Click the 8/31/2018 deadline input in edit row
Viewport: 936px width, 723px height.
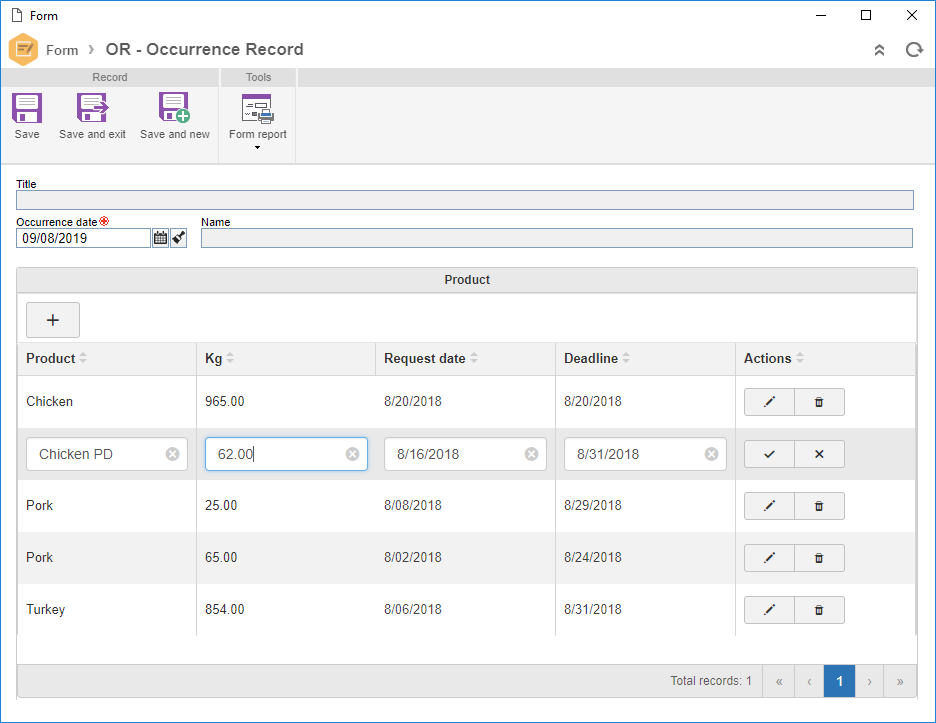[645, 454]
